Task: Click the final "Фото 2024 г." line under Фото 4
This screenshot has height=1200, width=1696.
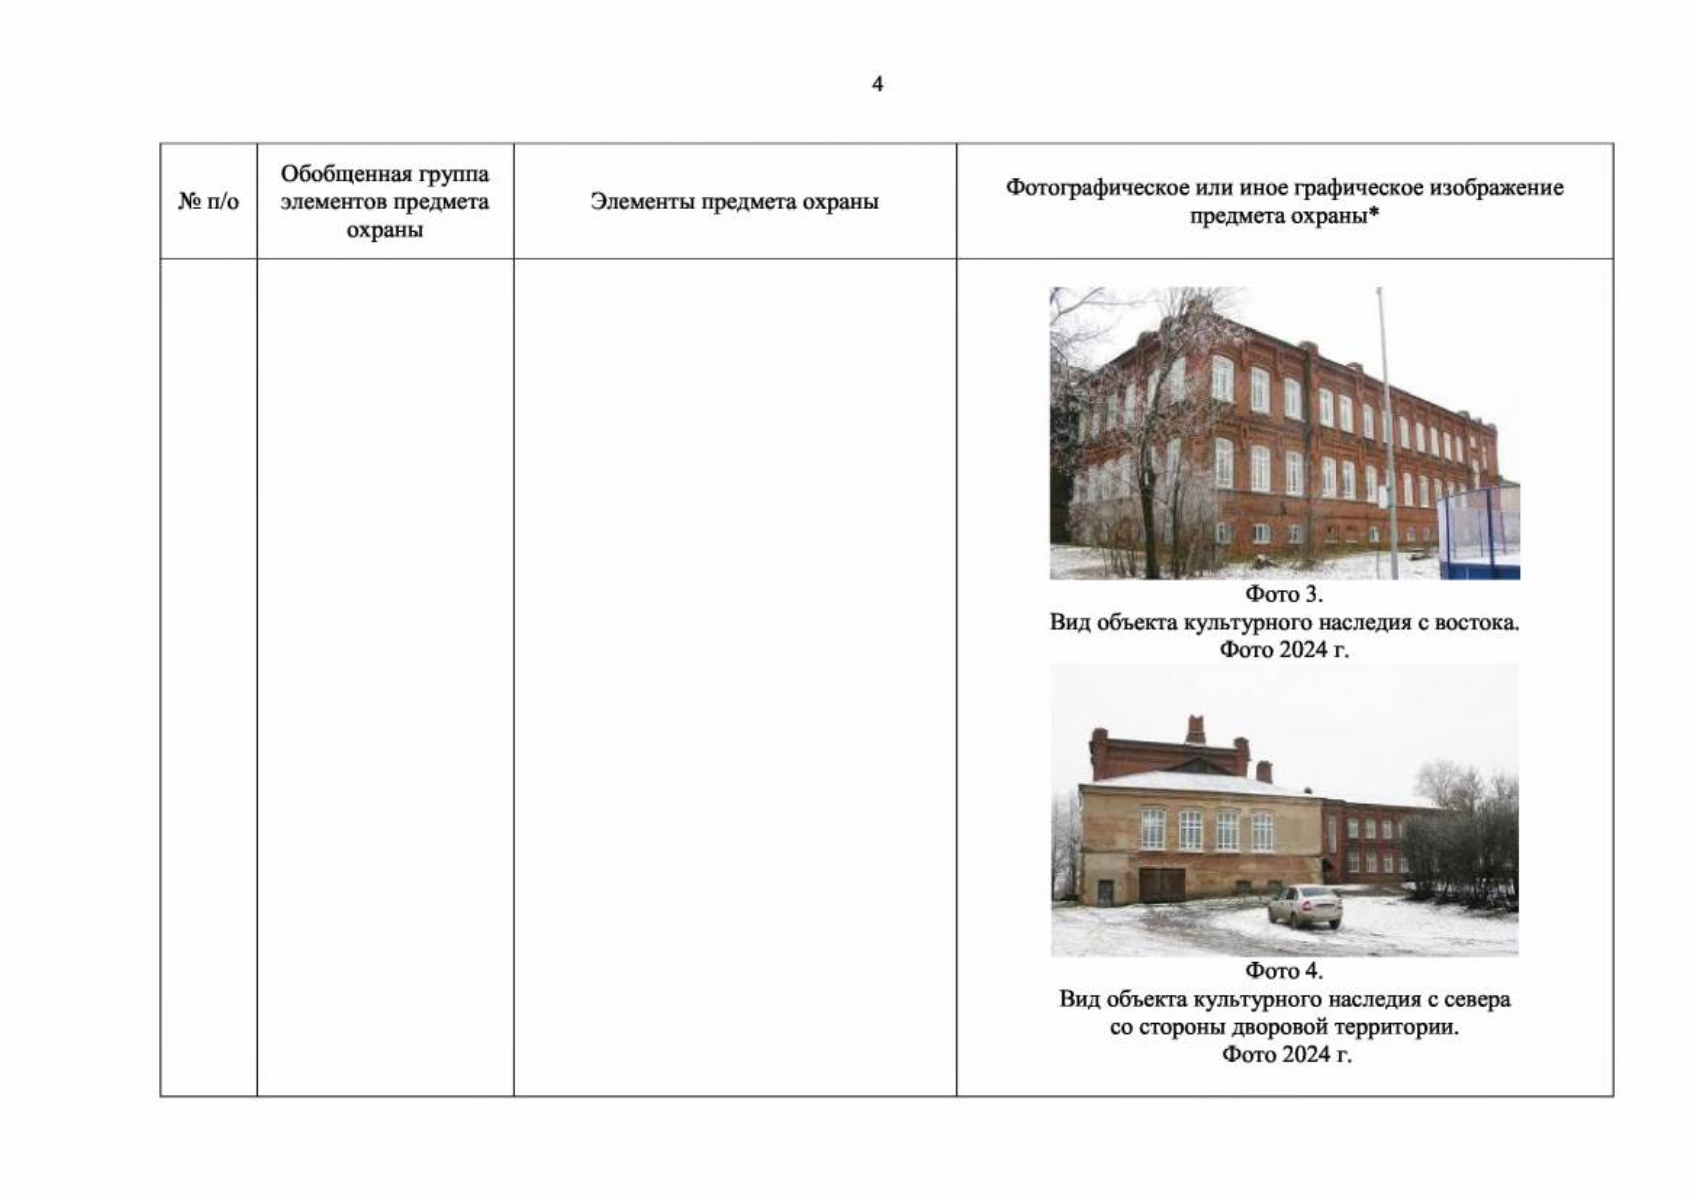Action: 1286,1055
